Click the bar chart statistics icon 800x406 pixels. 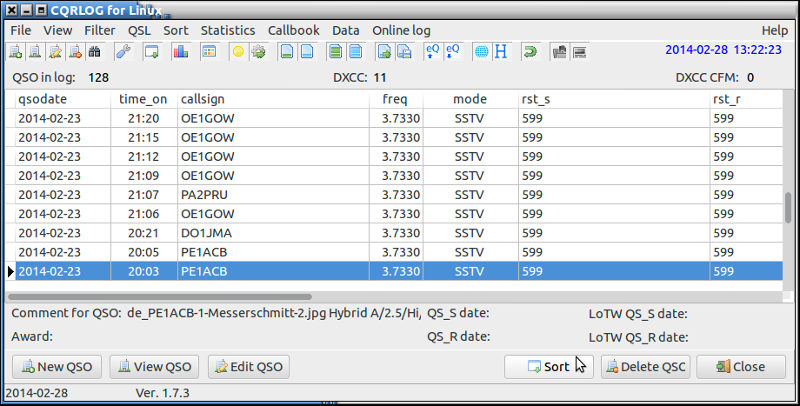[x=180, y=51]
